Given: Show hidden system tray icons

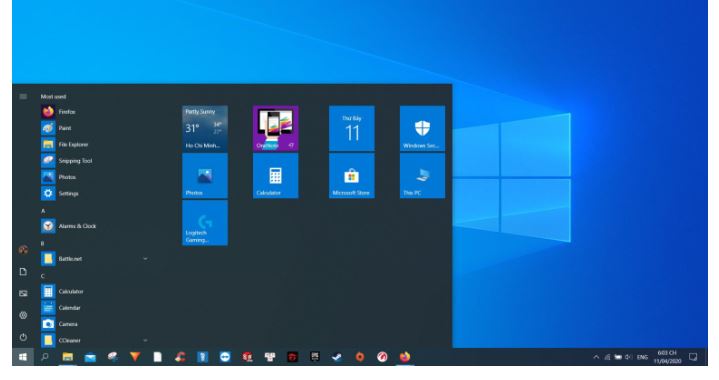Looking at the screenshot, I should pyautogui.click(x=596, y=357).
